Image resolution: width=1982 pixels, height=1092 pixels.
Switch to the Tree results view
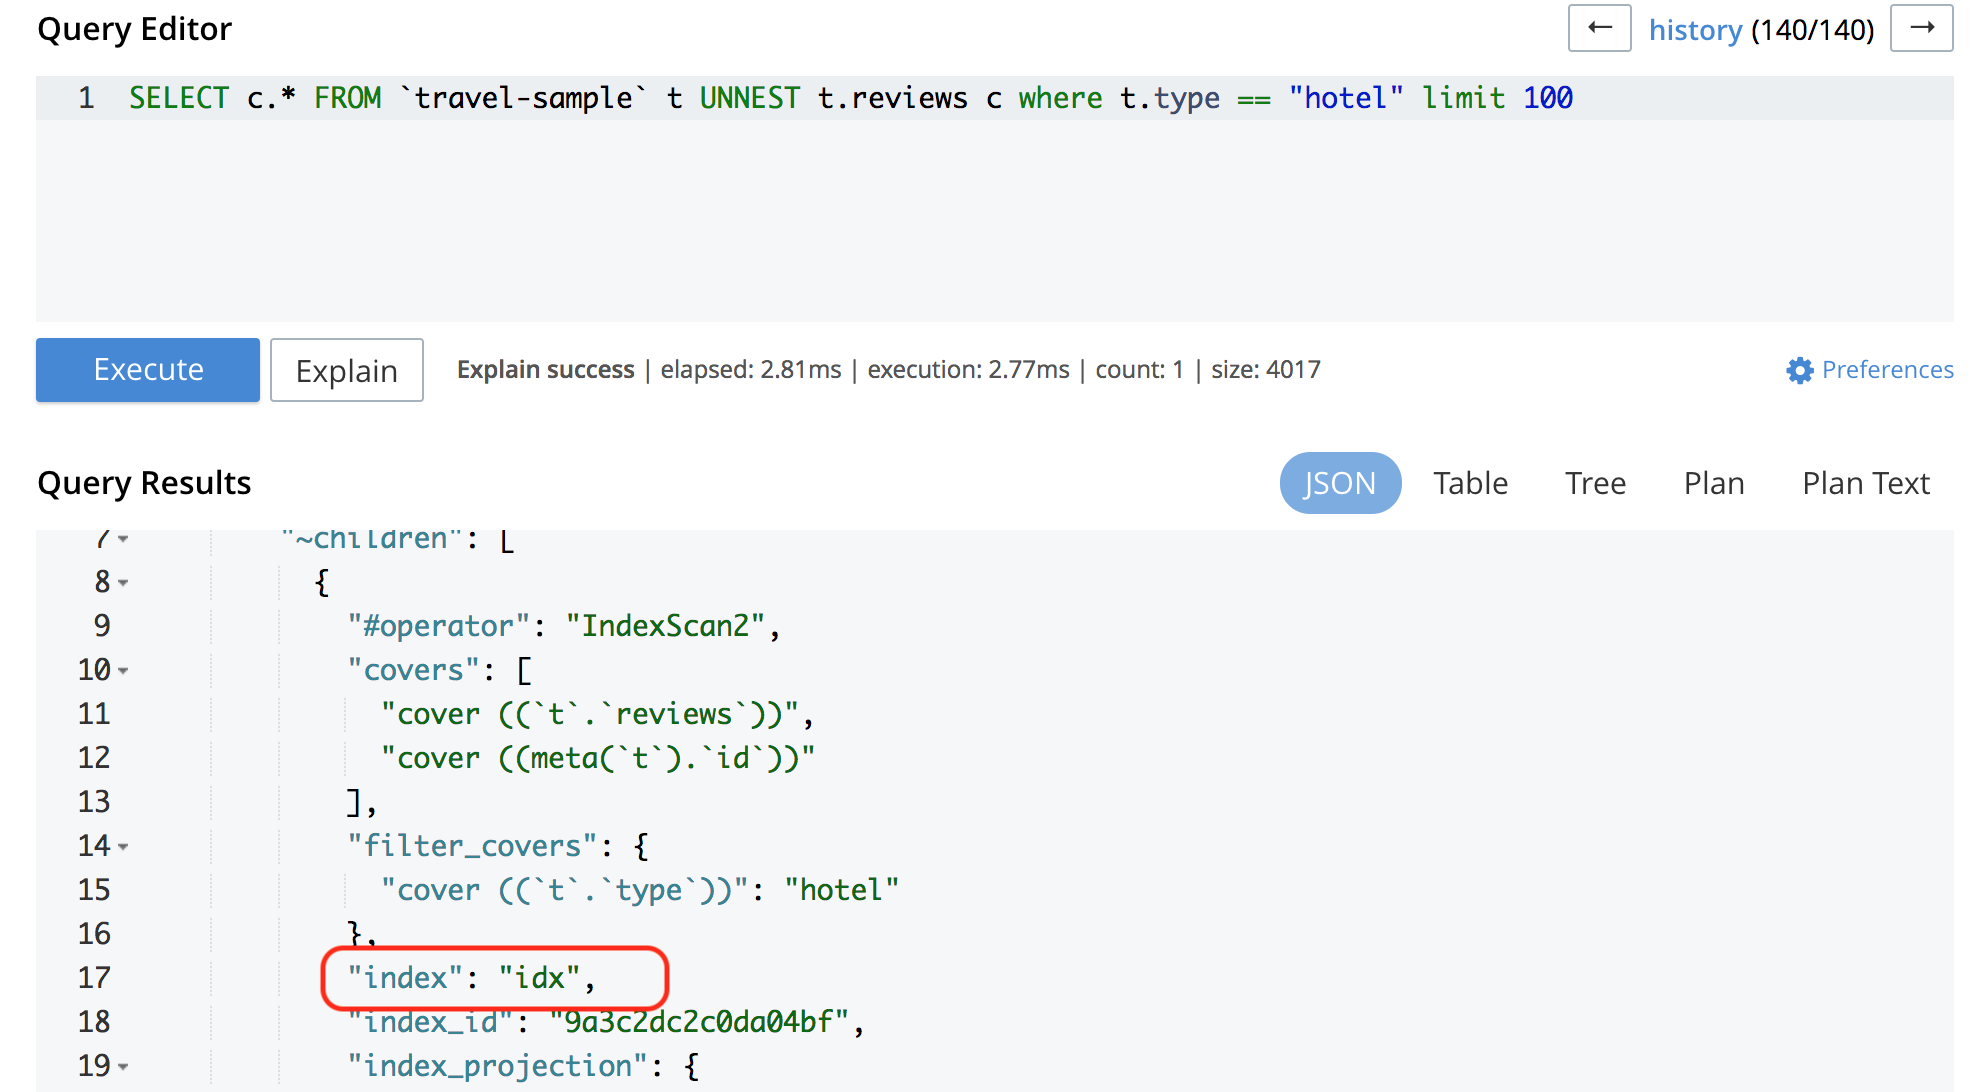(1594, 482)
